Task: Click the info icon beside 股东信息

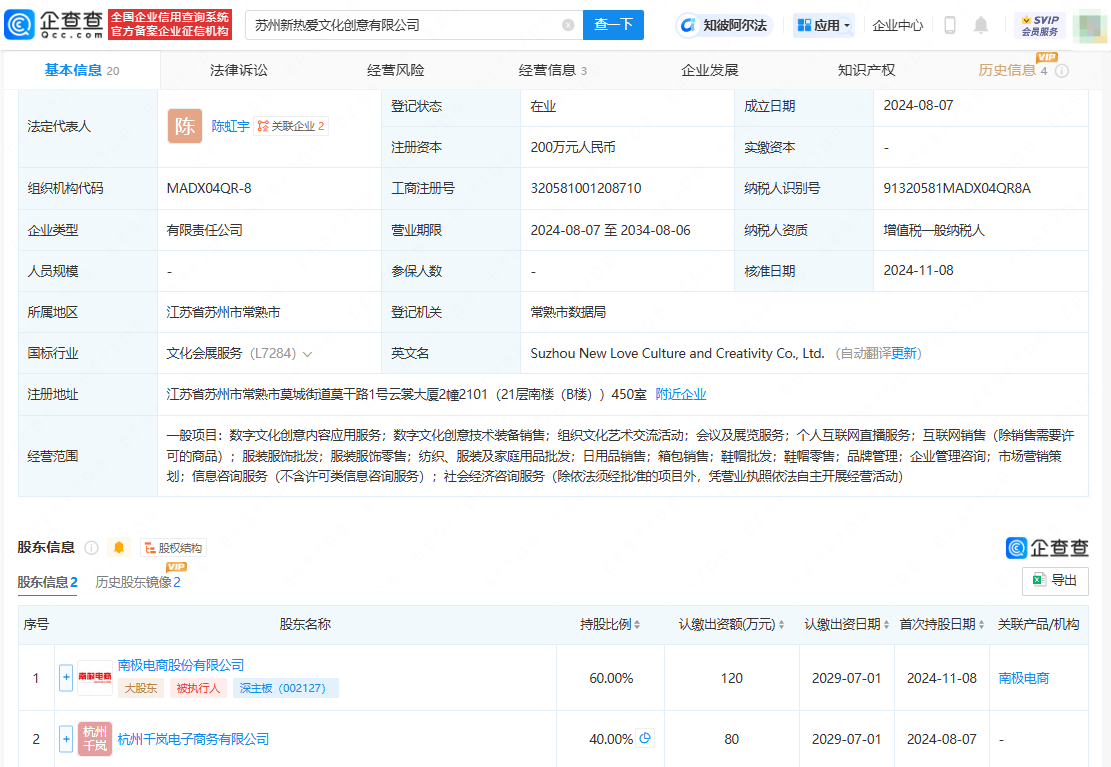Action: 90,547
